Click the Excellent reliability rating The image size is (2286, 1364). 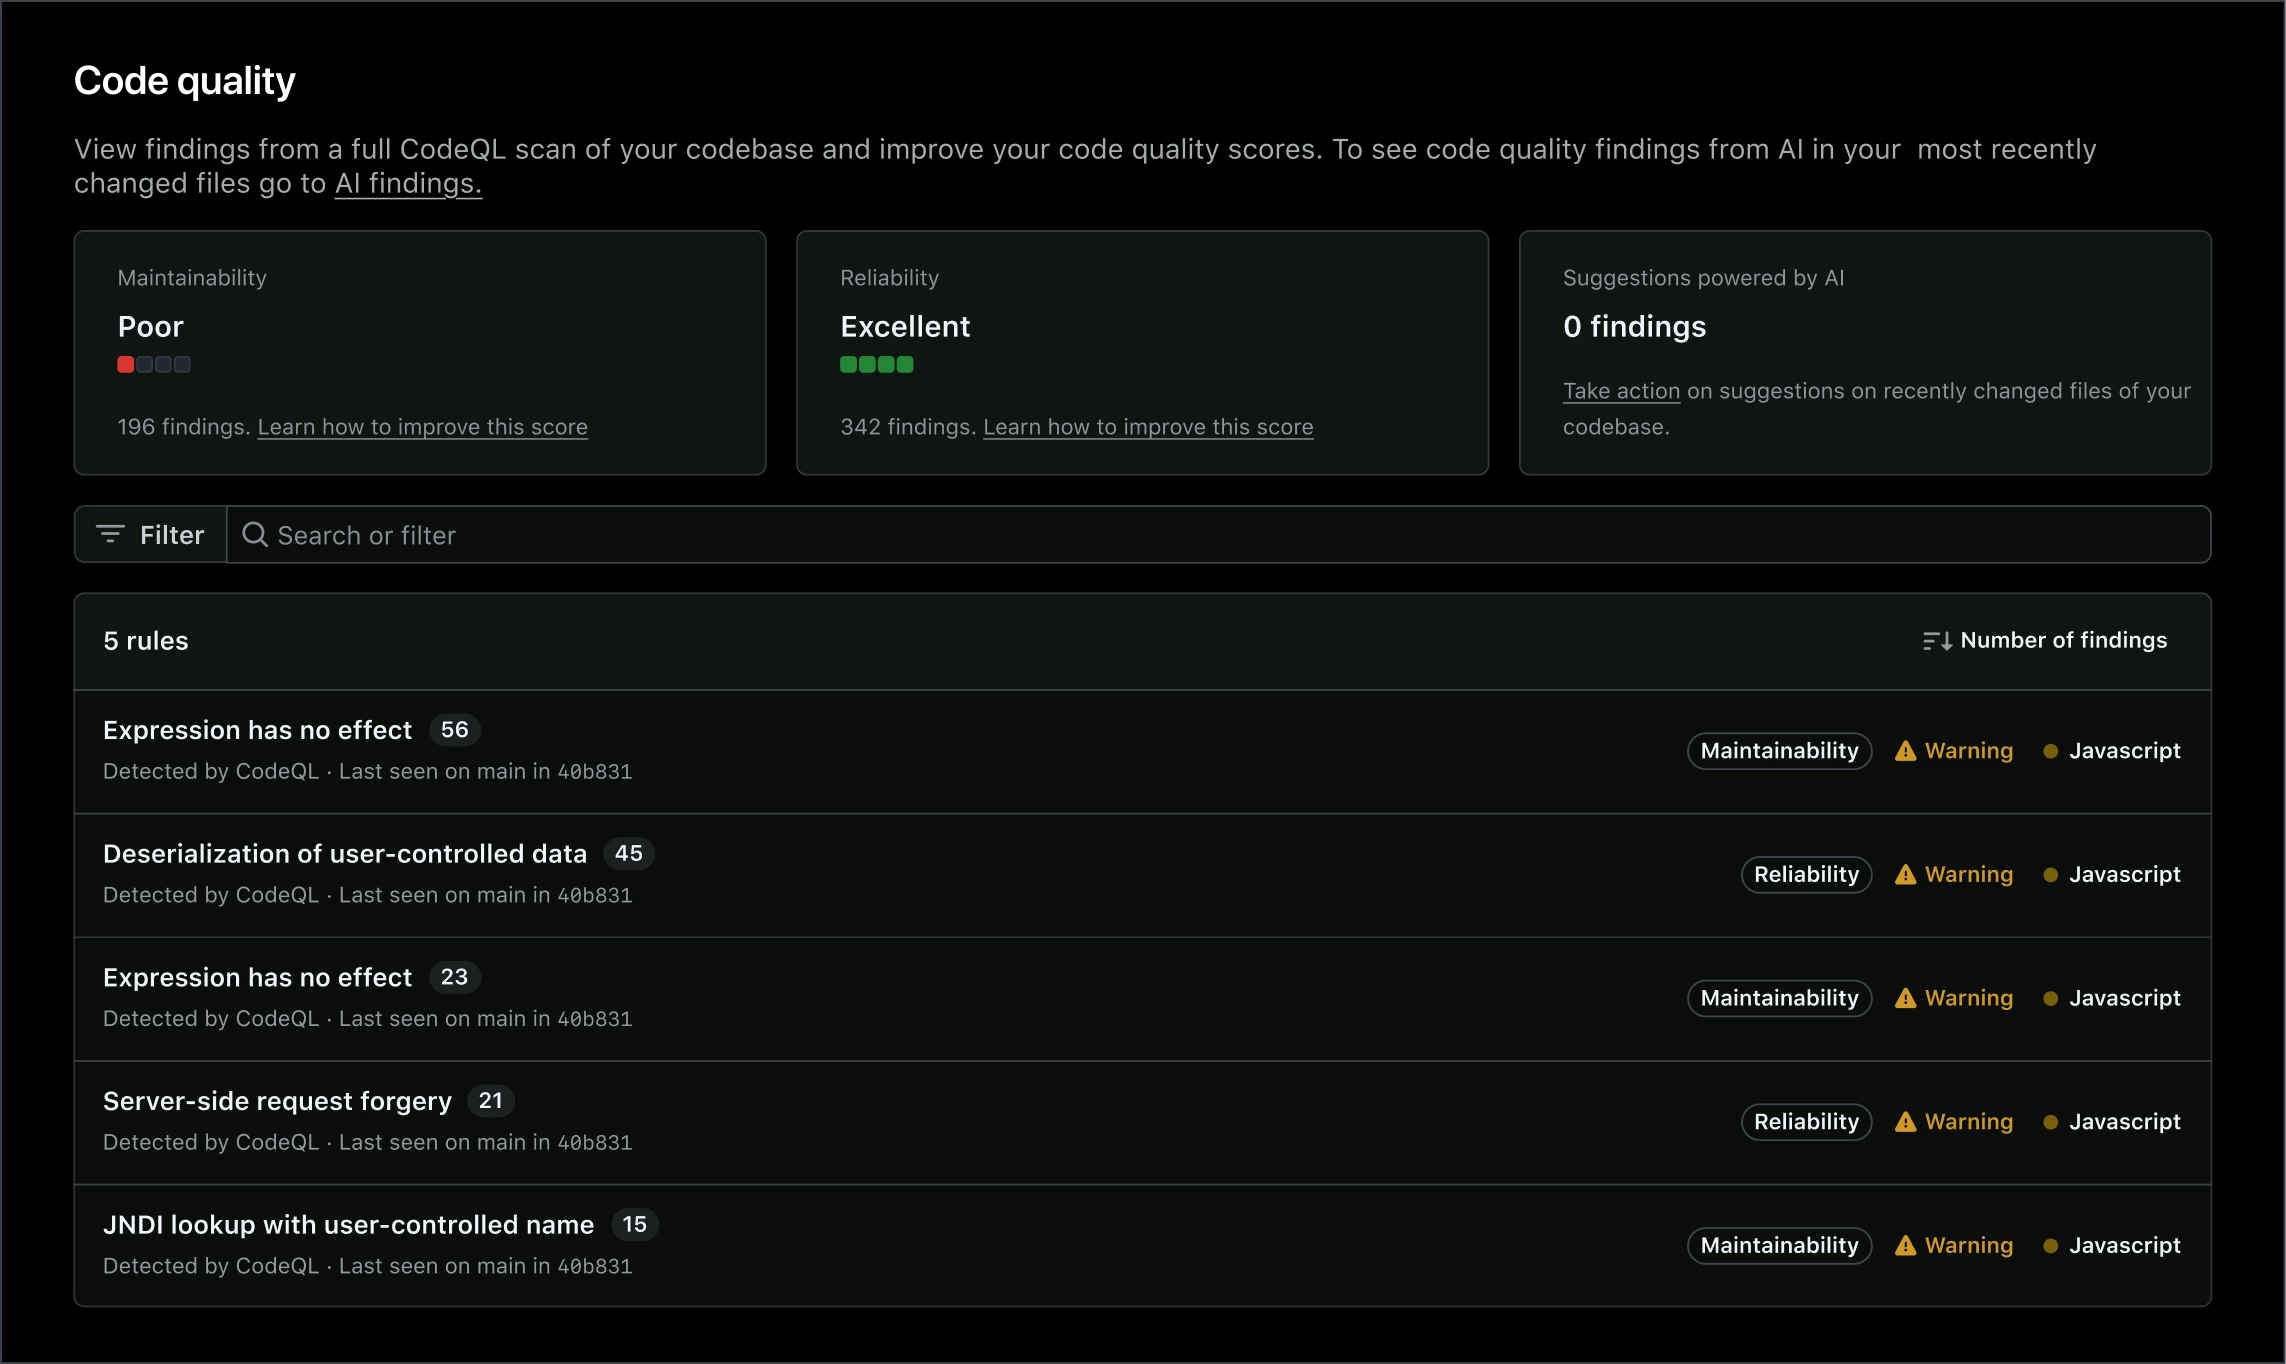pos(905,327)
